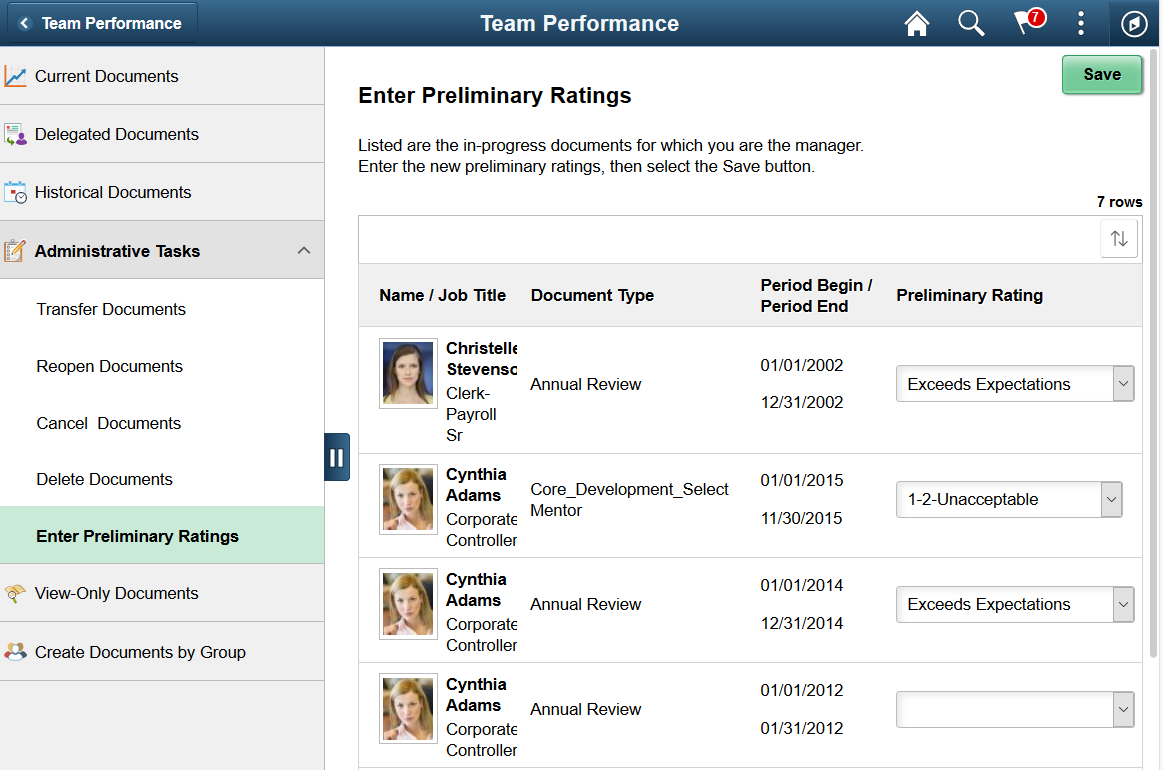The image size is (1166, 770).
Task: Open the Actions menu three-dot icon
Action: (x=1080, y=23)
